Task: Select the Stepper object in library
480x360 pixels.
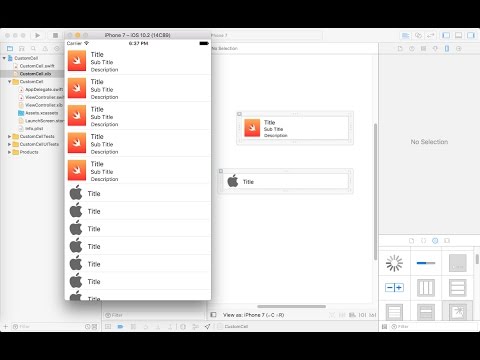Action: click(x=394, y=287)
